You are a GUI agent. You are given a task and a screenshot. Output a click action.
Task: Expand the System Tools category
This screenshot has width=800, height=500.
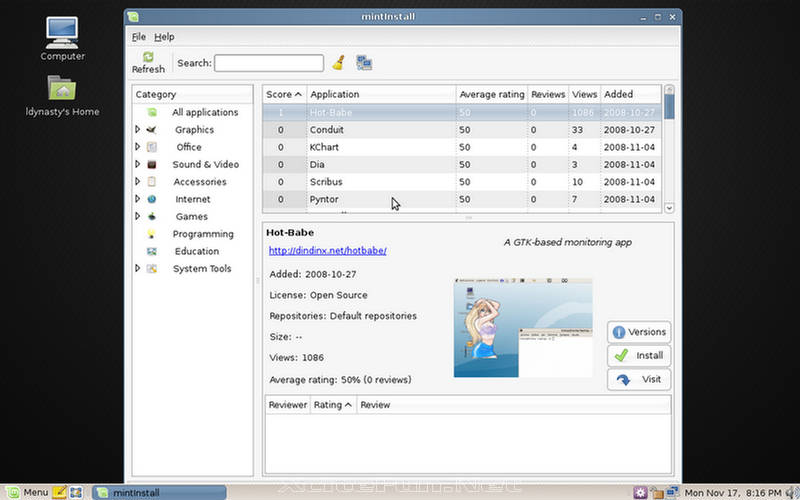click(137, 268)
